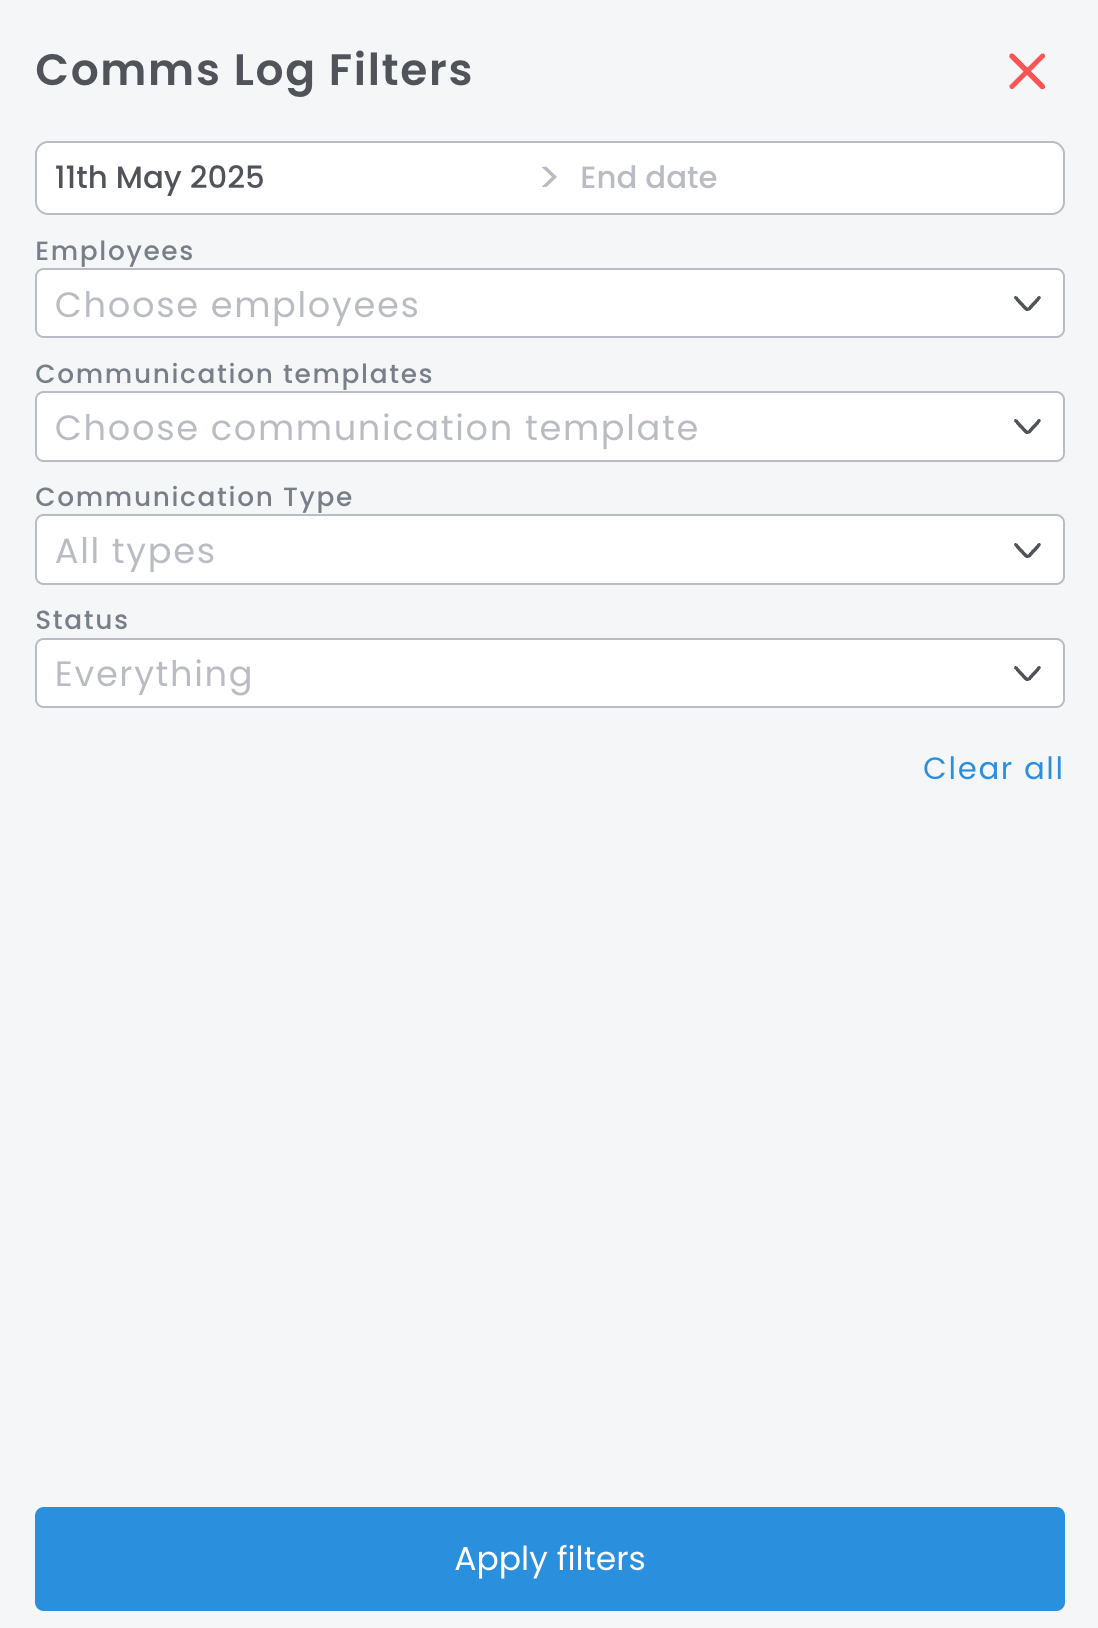This screenshot has height=1628, width=1098.
Task: Click the Employees field label
Action: click(114, 251)
